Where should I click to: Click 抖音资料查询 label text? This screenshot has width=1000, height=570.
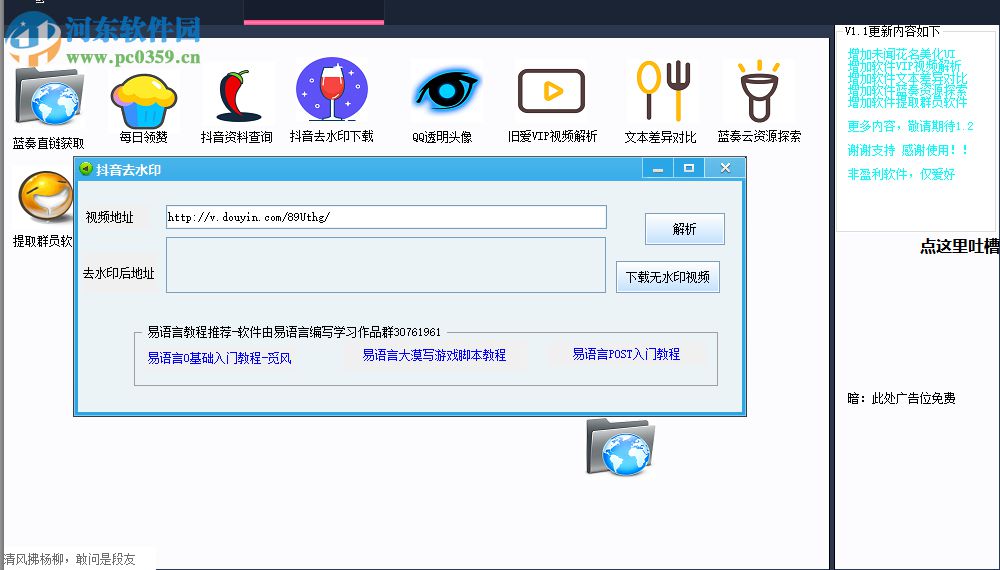(x=237, y=137)
